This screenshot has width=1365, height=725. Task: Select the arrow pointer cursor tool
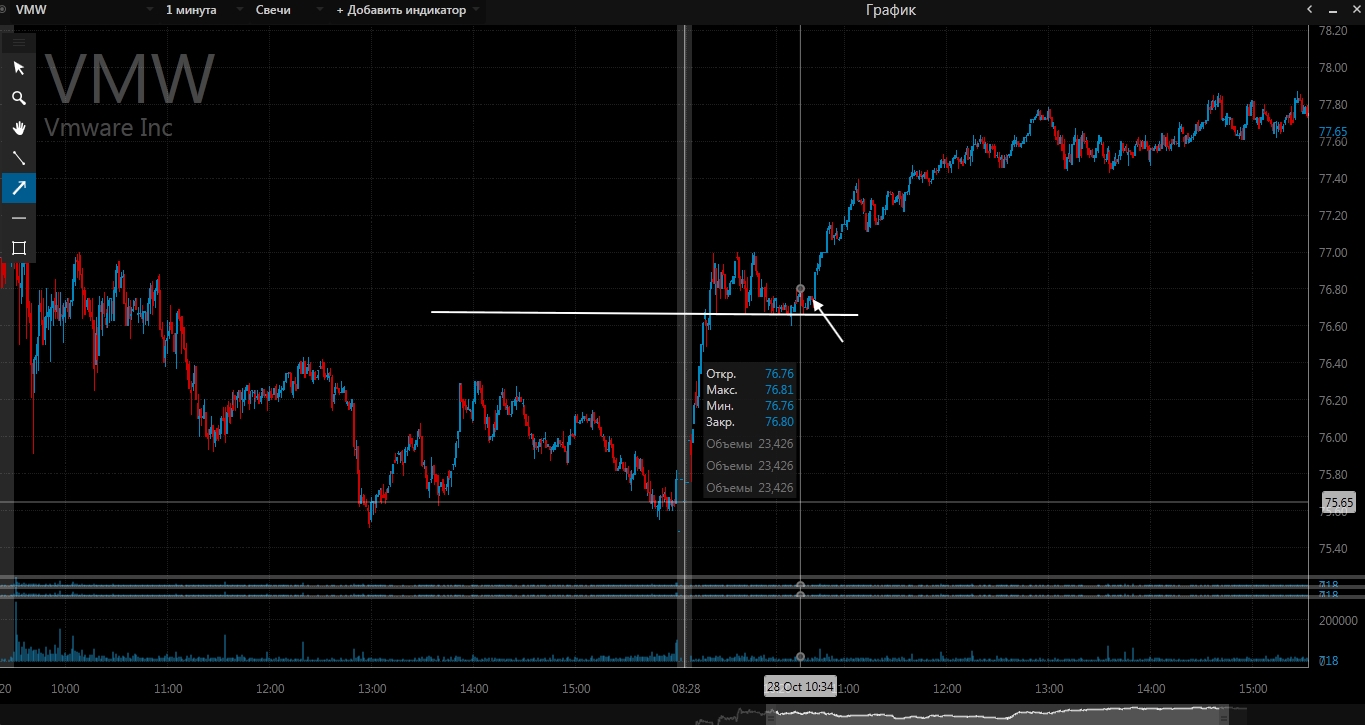tap(18, 68)
